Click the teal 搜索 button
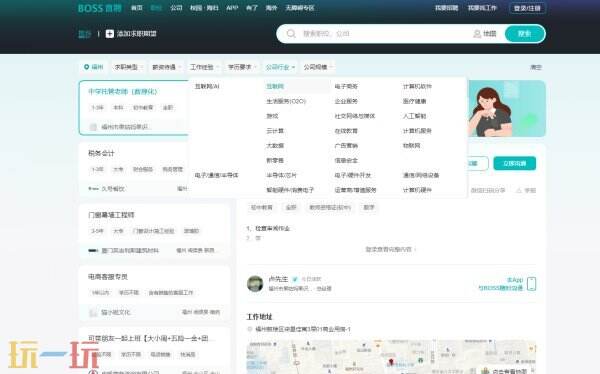 [525, 34]
